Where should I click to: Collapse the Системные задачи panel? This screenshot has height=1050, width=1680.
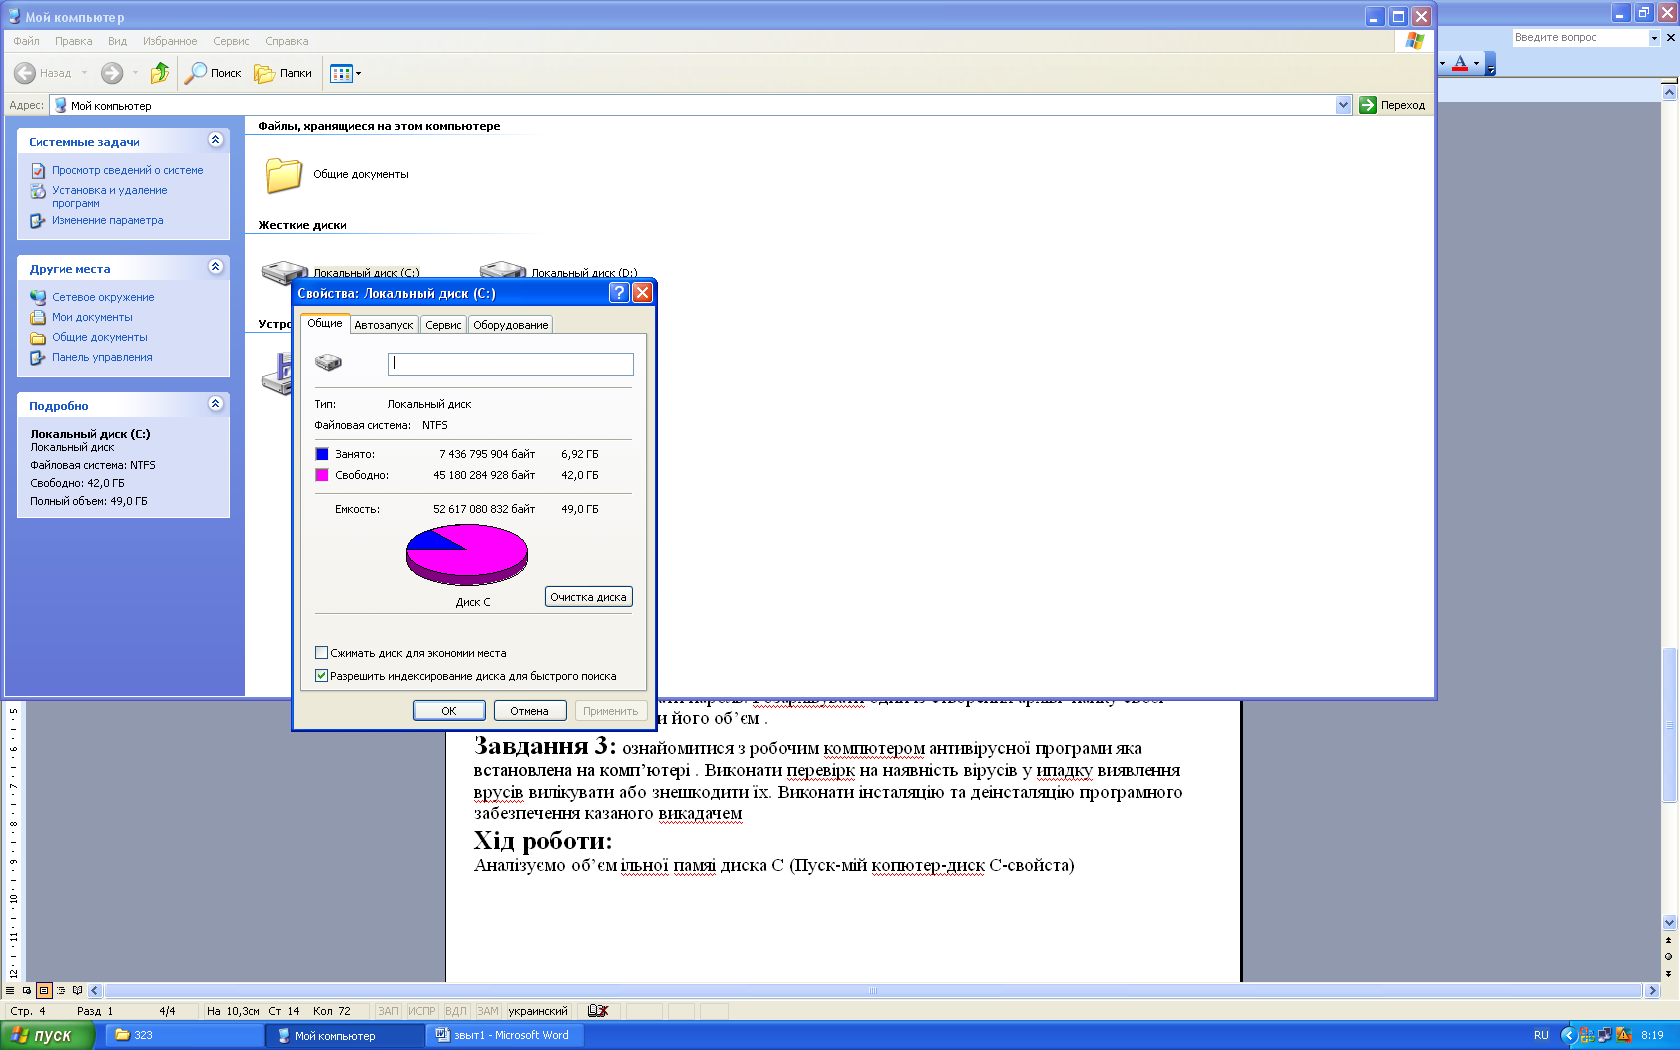click(215, 140)
